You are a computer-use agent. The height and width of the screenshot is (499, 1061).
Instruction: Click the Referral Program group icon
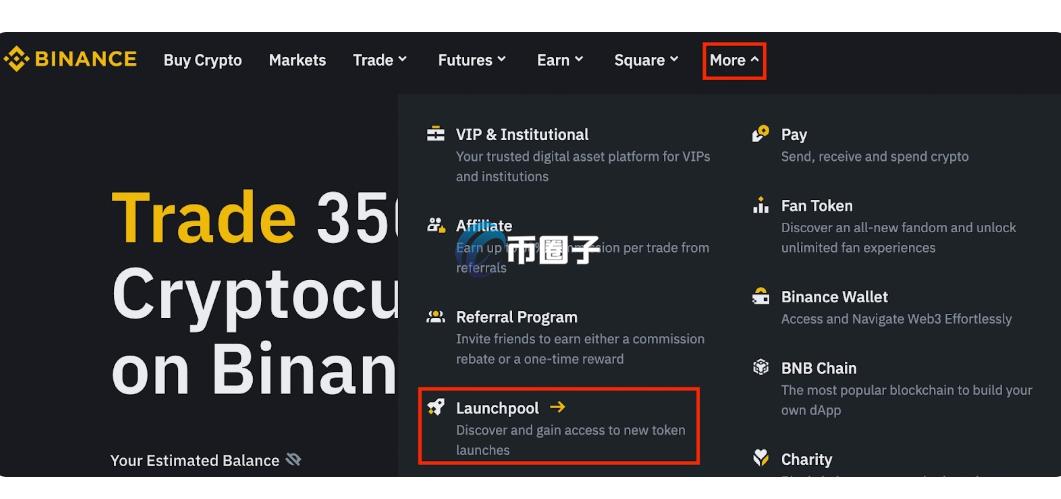coord(436,317)
